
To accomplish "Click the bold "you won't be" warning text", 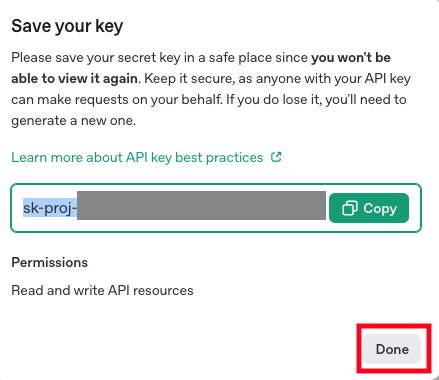I will tap(351, 58).
